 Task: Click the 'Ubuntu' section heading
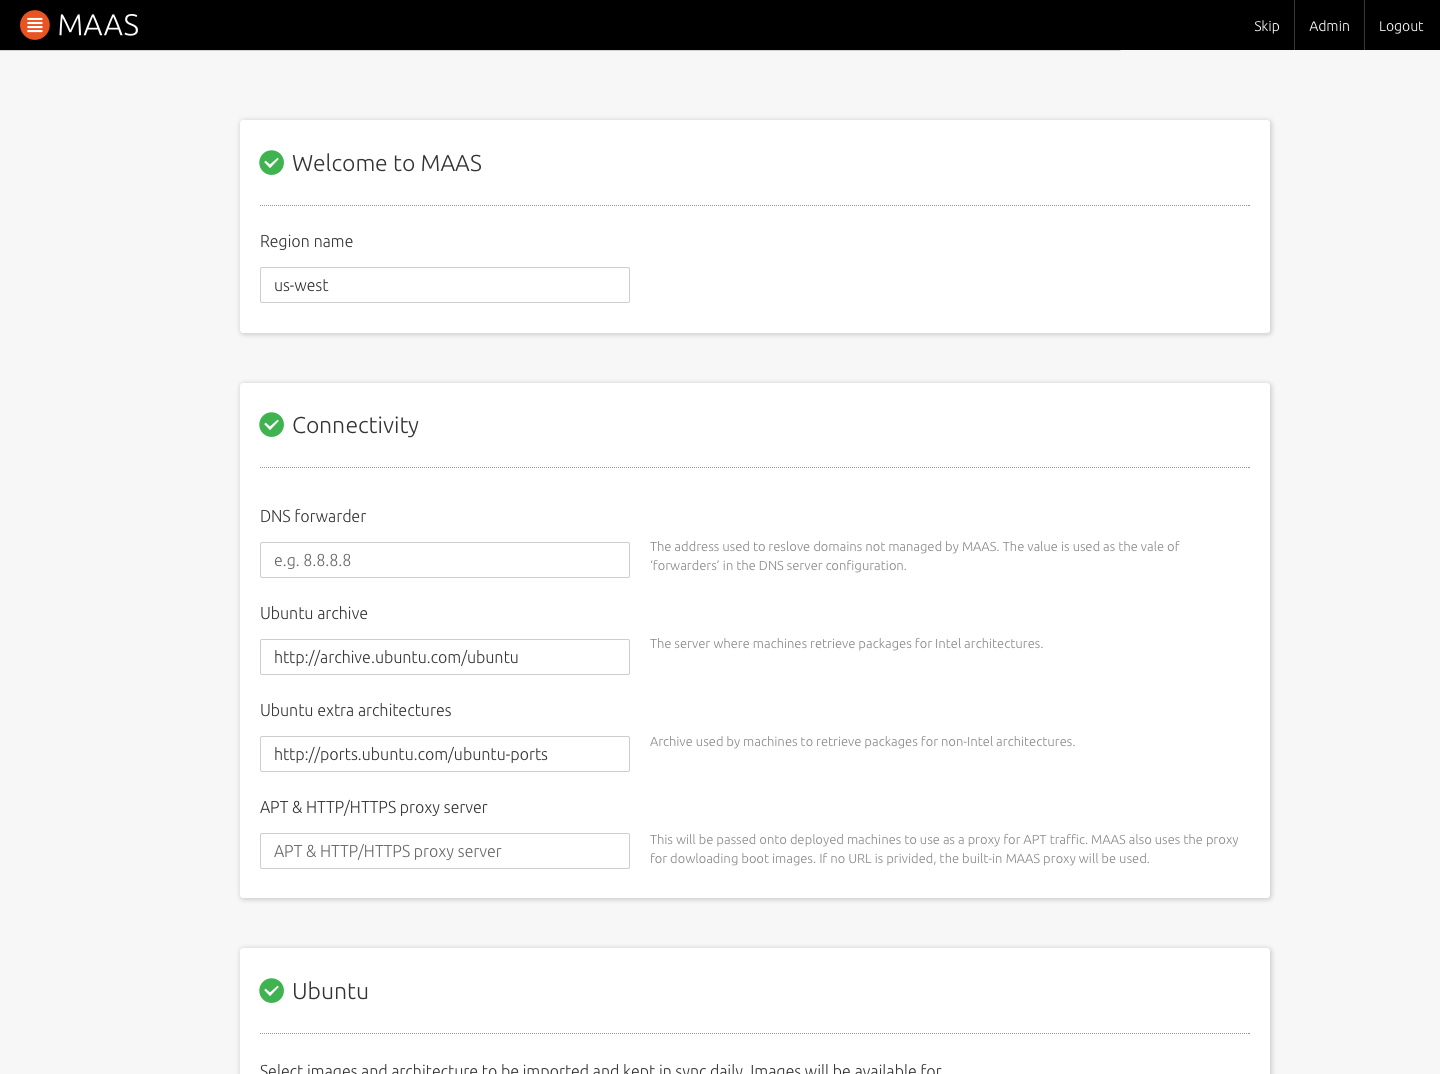point(330,991)
